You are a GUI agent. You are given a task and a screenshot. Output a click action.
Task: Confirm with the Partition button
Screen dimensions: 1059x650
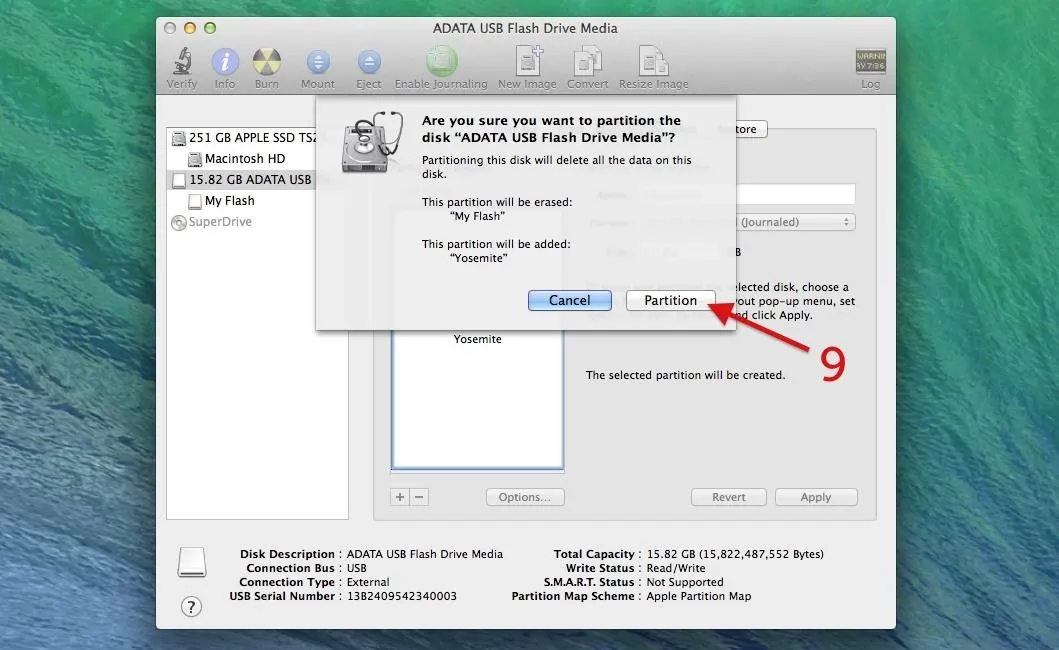pos(670,301)
